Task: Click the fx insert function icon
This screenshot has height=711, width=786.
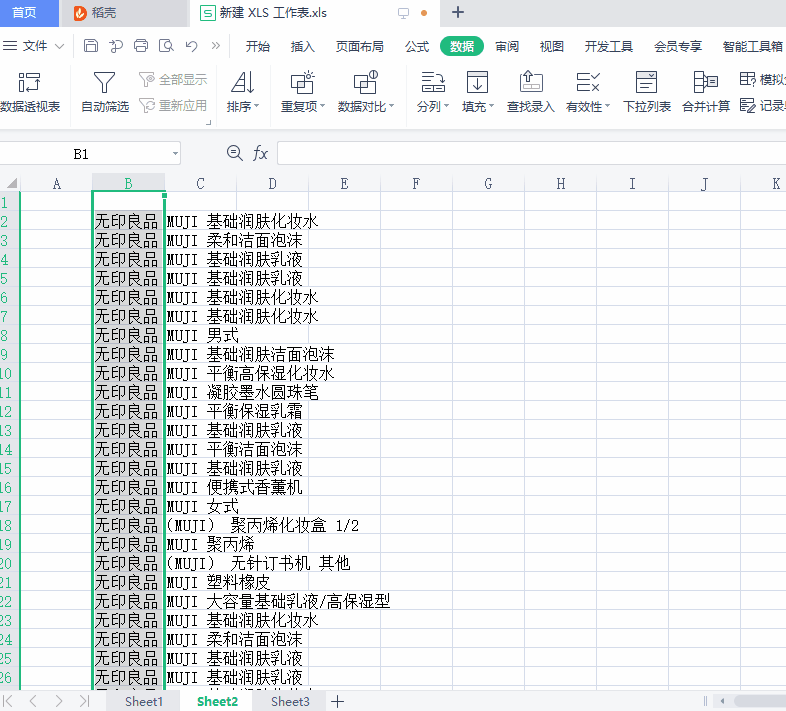Action: click(260, 153)
